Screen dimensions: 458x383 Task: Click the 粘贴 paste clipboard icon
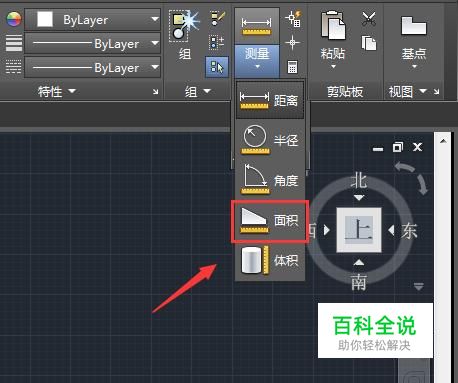(333, 25)
